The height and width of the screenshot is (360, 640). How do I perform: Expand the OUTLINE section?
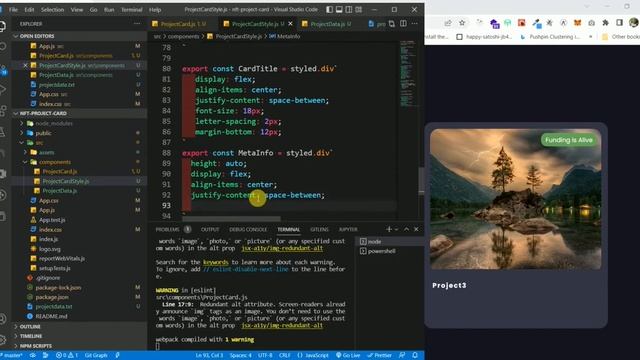(x=30, y=327)
